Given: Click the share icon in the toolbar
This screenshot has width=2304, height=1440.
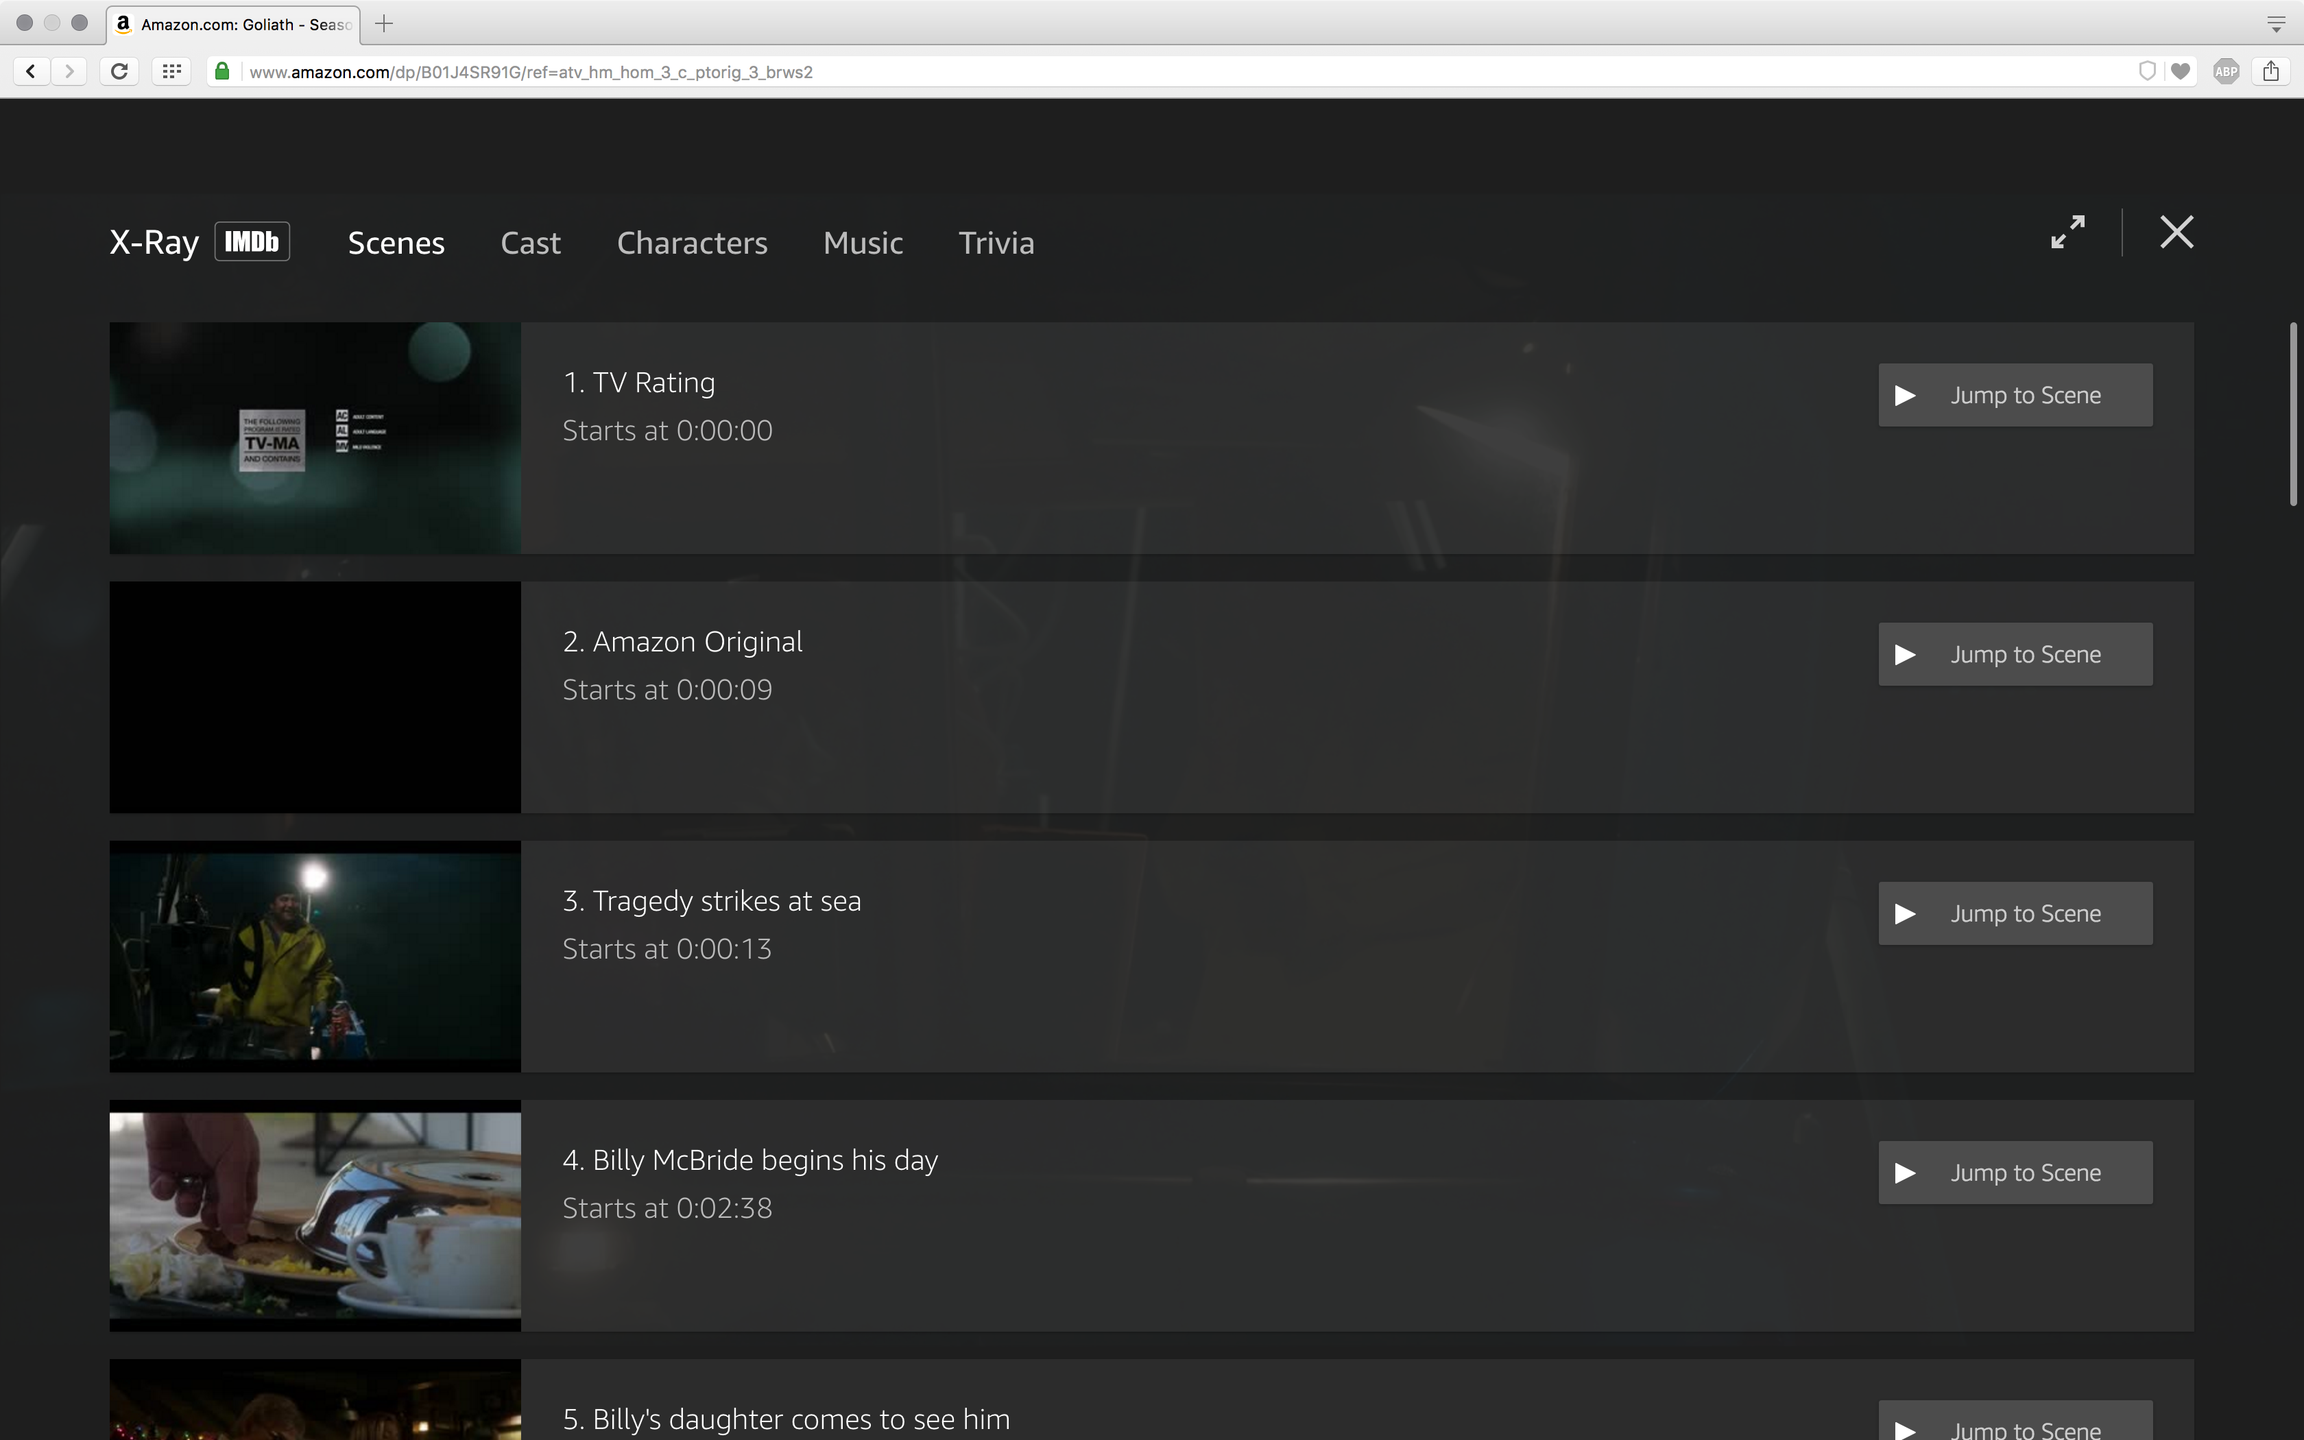Looking at the screenshot, I should [2271, 71].
